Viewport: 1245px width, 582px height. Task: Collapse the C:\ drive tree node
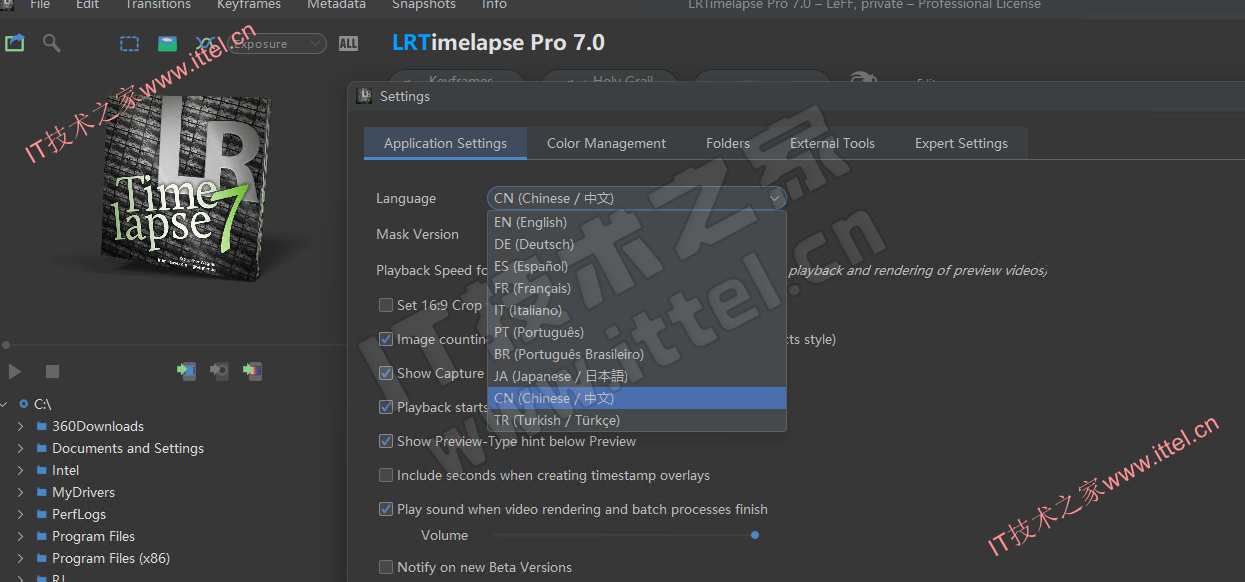point(5,404)
